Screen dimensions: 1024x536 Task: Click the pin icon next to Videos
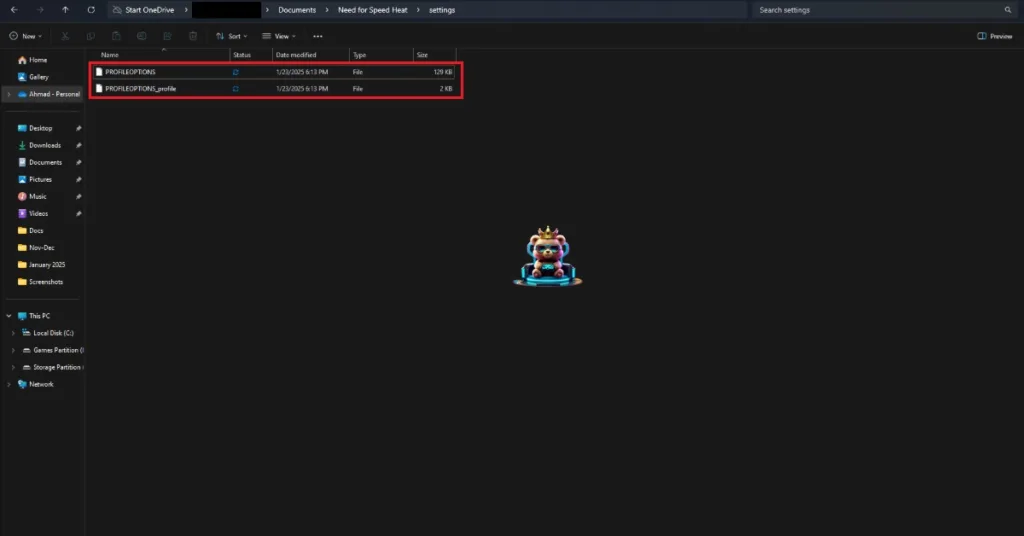point(78,213)
